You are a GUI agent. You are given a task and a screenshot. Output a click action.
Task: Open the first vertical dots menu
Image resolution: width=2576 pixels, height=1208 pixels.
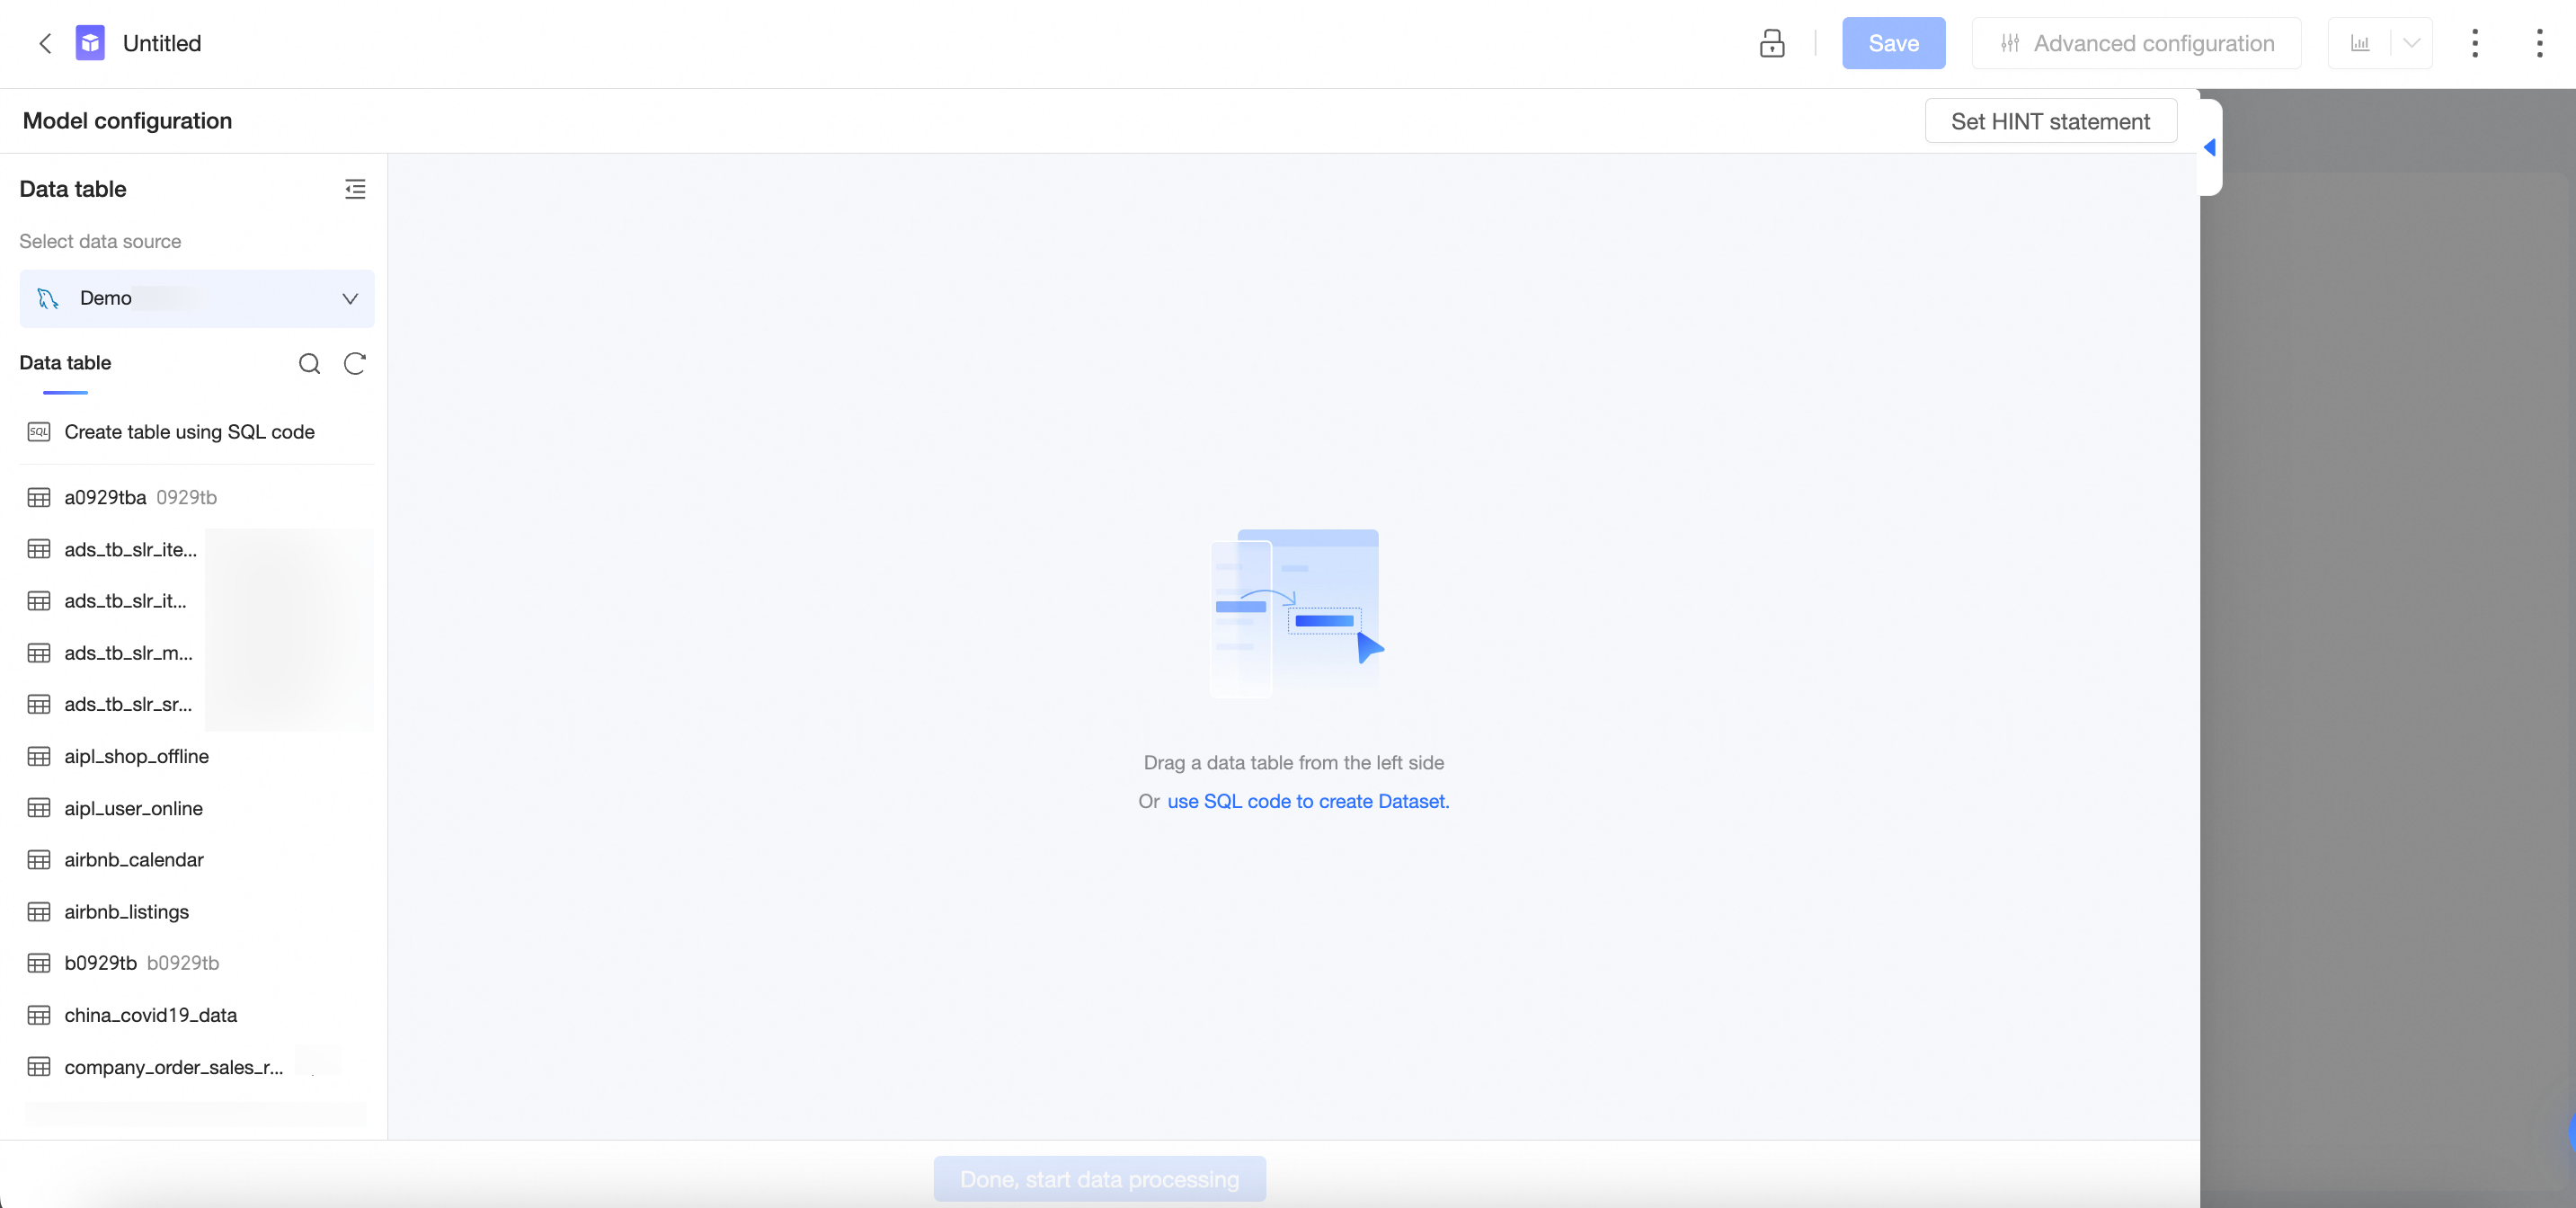[x=2474, y=43]
